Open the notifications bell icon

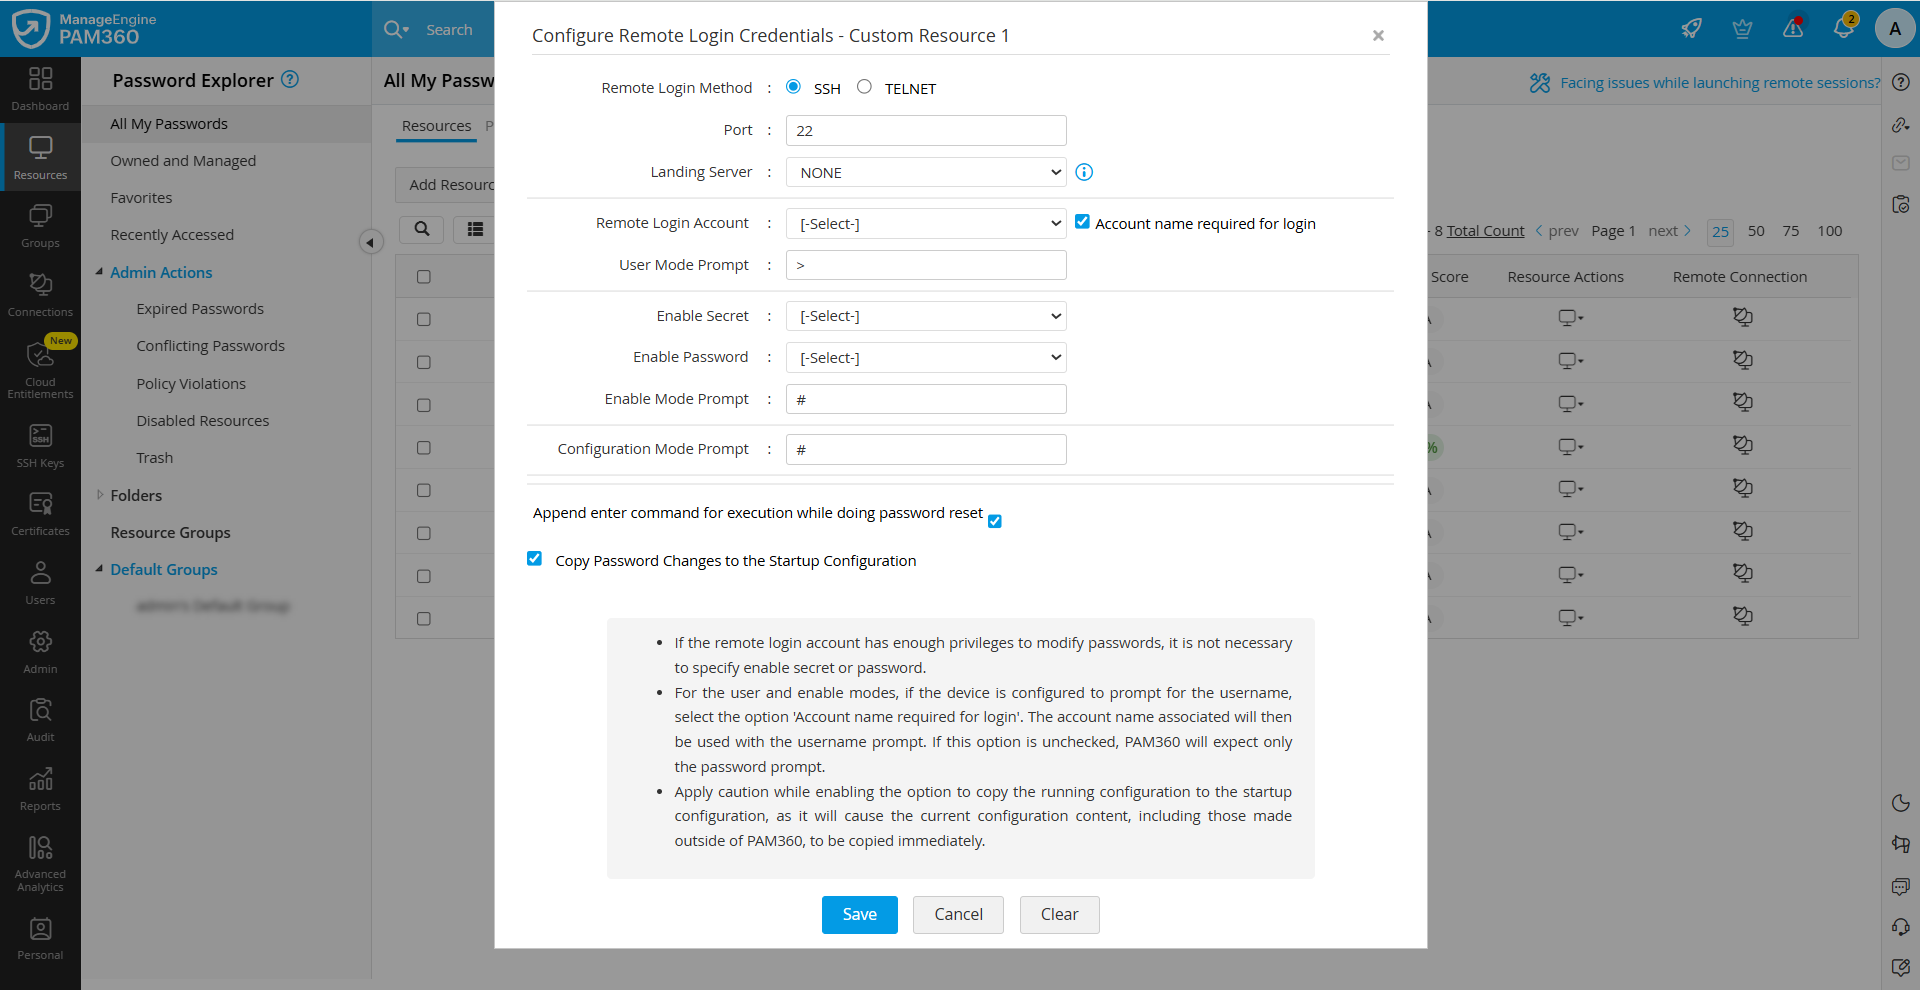click(x=1843, y=28)
